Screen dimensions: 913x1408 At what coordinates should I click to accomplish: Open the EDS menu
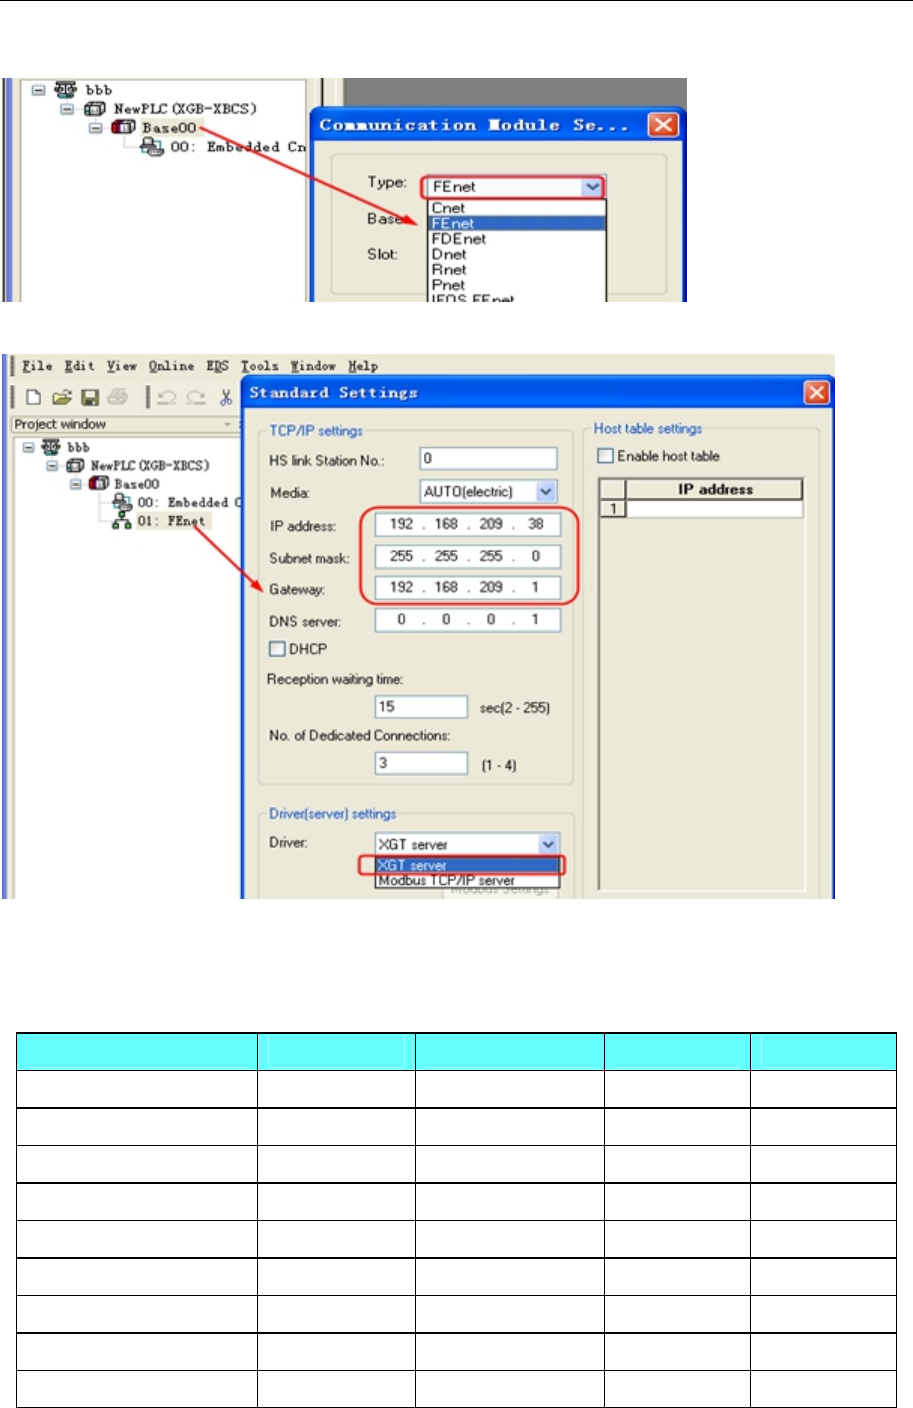tap(218, 366)
